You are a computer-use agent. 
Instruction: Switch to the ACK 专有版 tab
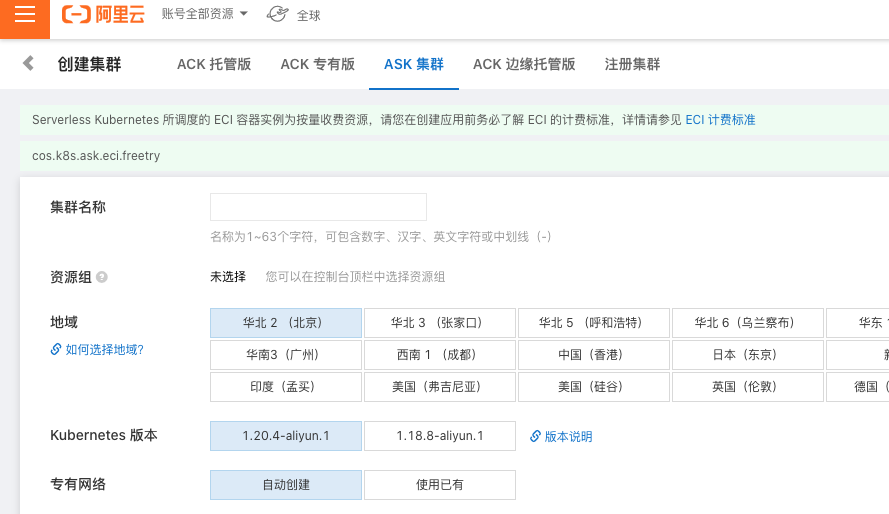[318, 64]
